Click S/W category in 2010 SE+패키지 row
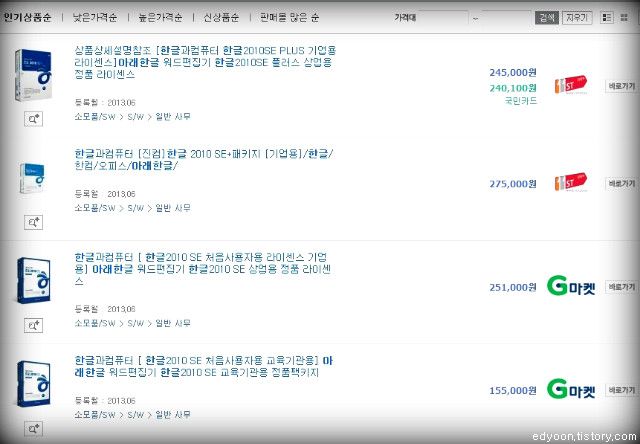640x444 pixels. click(136, 208)
